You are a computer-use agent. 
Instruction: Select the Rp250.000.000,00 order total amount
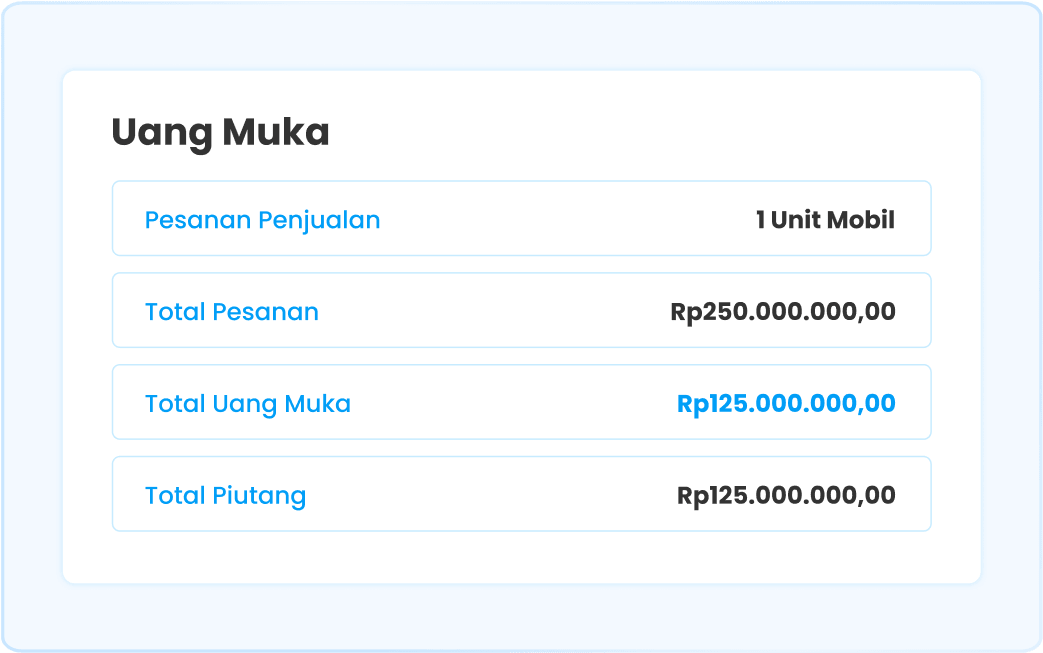783,312
